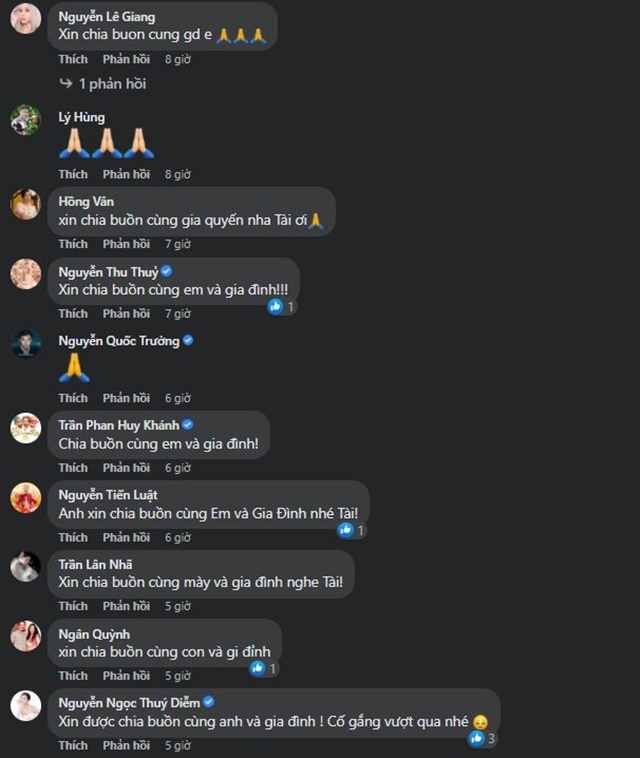Viewport: 640px width, 758px height.
Task: Click Trần Lân Nhã's avatar thumbnail
Action: coord(26,566)
